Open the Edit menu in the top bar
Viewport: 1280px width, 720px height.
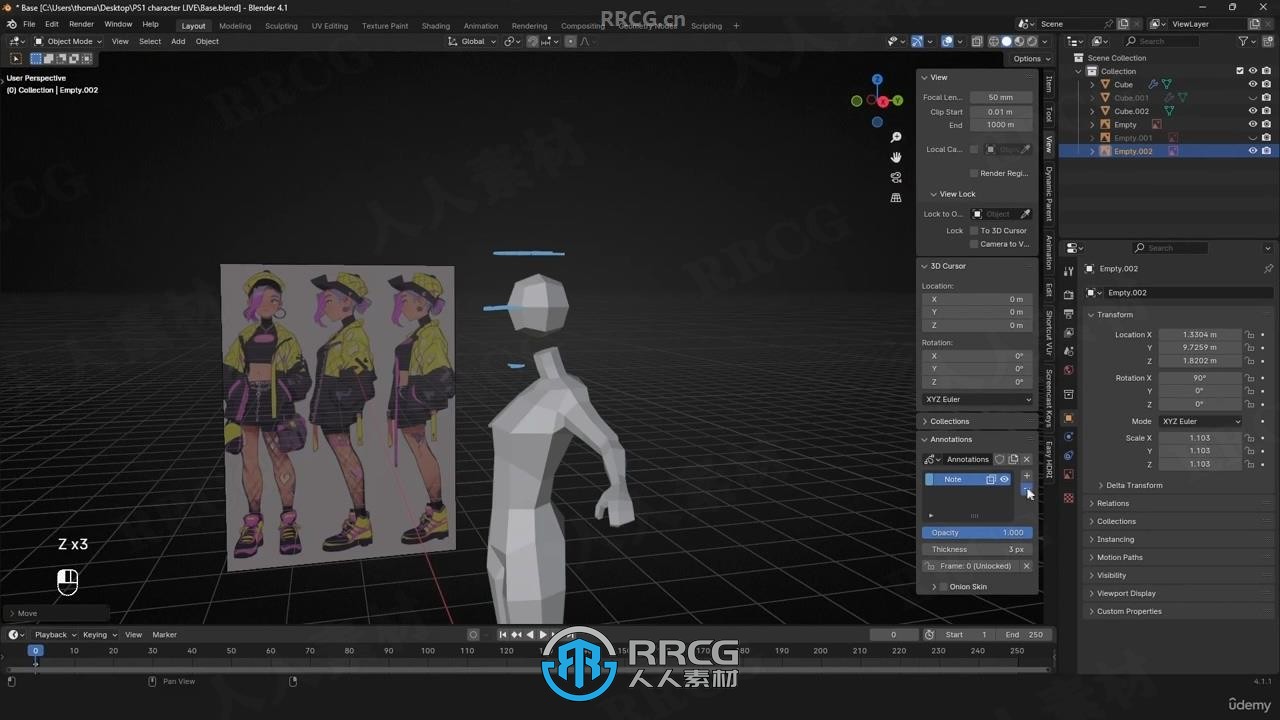(51, 24)
